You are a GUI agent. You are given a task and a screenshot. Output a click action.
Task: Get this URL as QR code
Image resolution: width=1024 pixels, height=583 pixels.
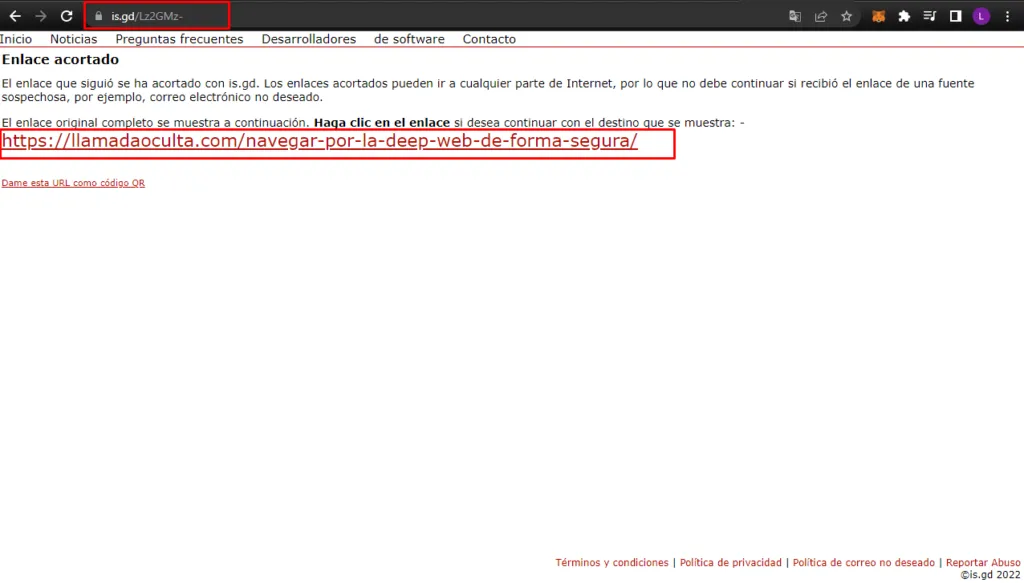pyautogui.click(x=73, y=183)
